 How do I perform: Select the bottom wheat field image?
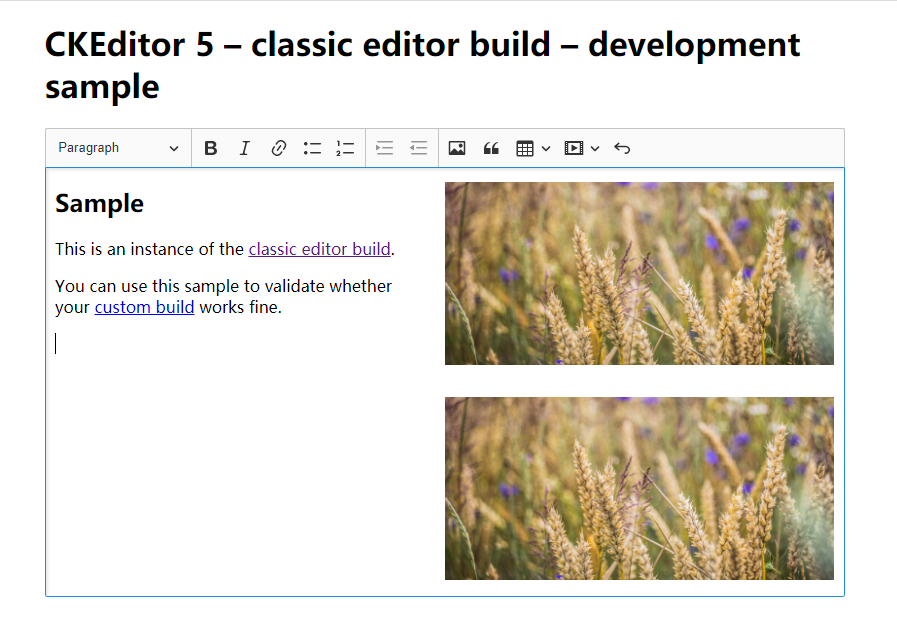[x=639, y=488]
